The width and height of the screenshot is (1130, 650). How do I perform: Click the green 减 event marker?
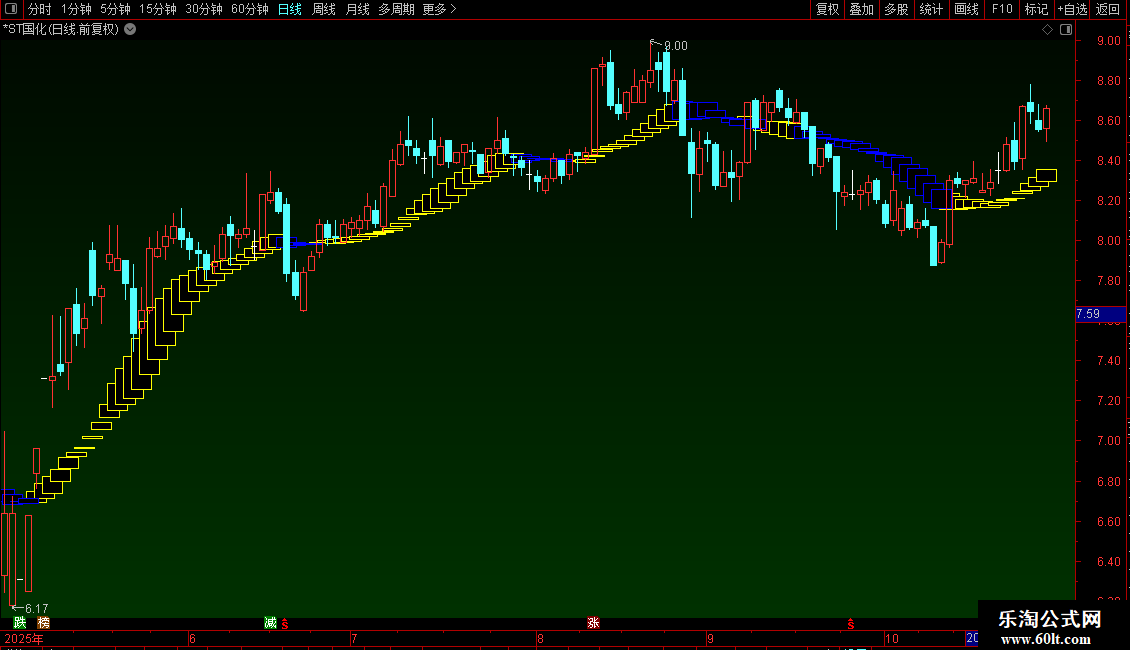270,623
